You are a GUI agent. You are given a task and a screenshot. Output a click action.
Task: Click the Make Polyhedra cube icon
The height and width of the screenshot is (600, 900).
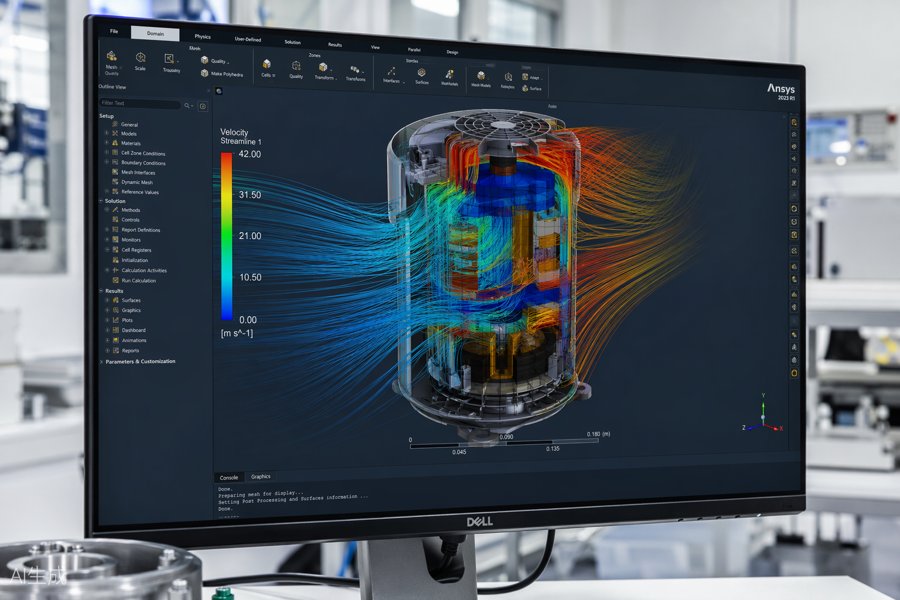click(204, 73)
